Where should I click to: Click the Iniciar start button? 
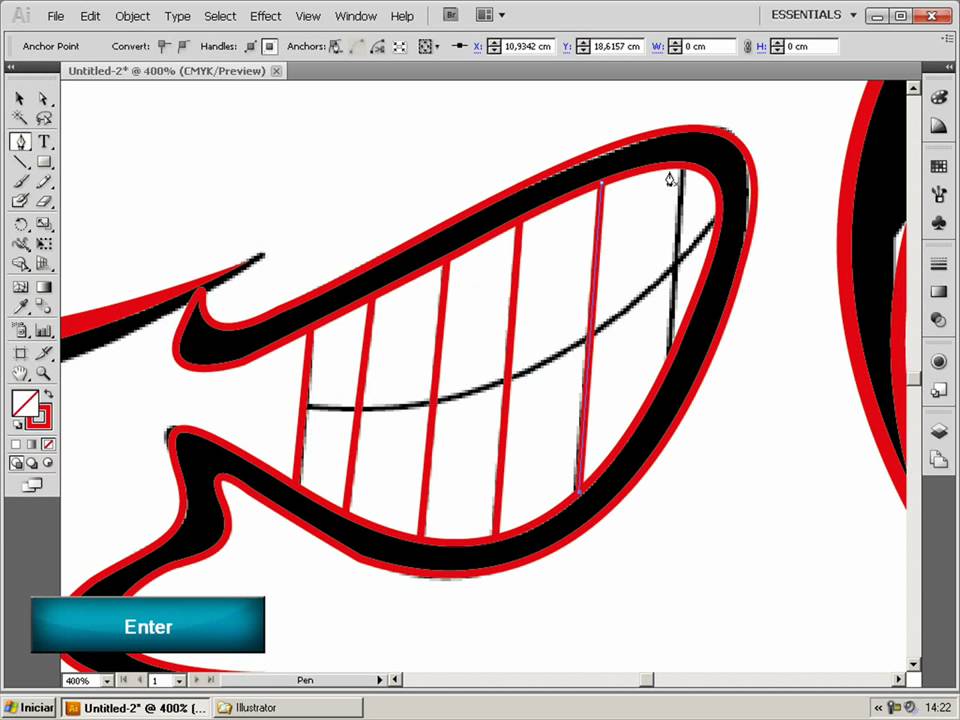point(29,708)
